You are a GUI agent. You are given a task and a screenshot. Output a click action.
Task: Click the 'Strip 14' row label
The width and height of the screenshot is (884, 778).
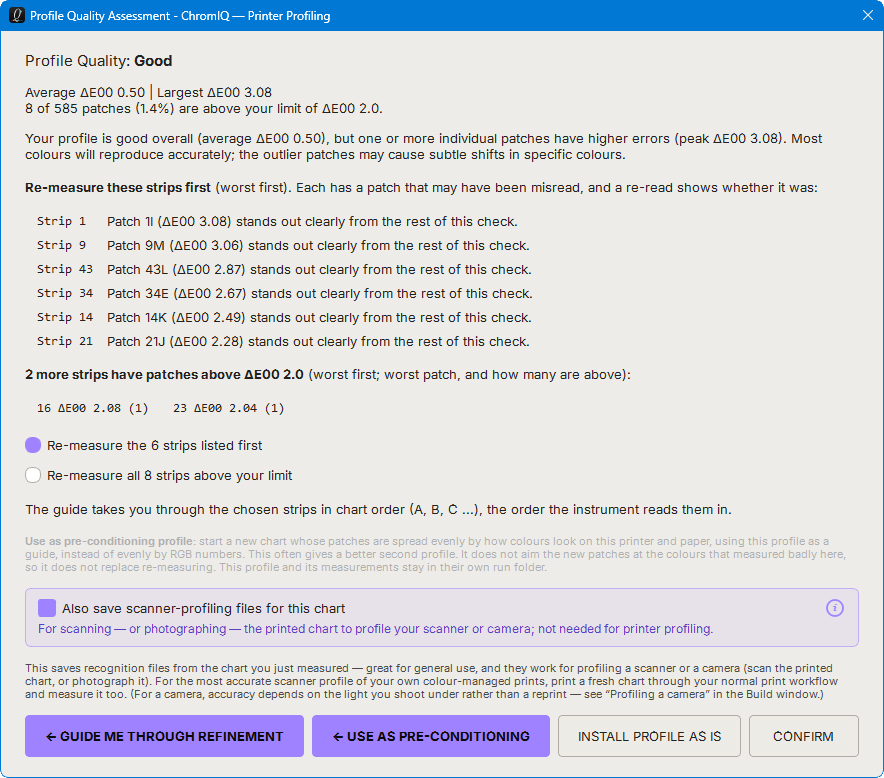click(65, 317)
